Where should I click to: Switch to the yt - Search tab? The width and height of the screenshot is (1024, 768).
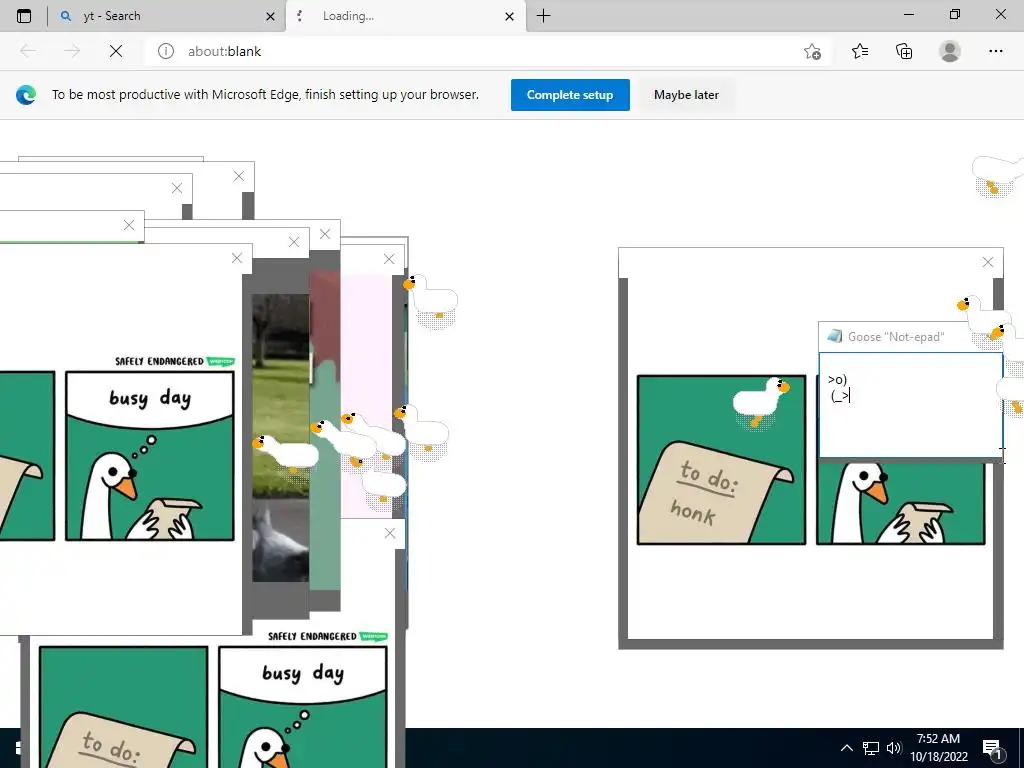click(168, 16)
